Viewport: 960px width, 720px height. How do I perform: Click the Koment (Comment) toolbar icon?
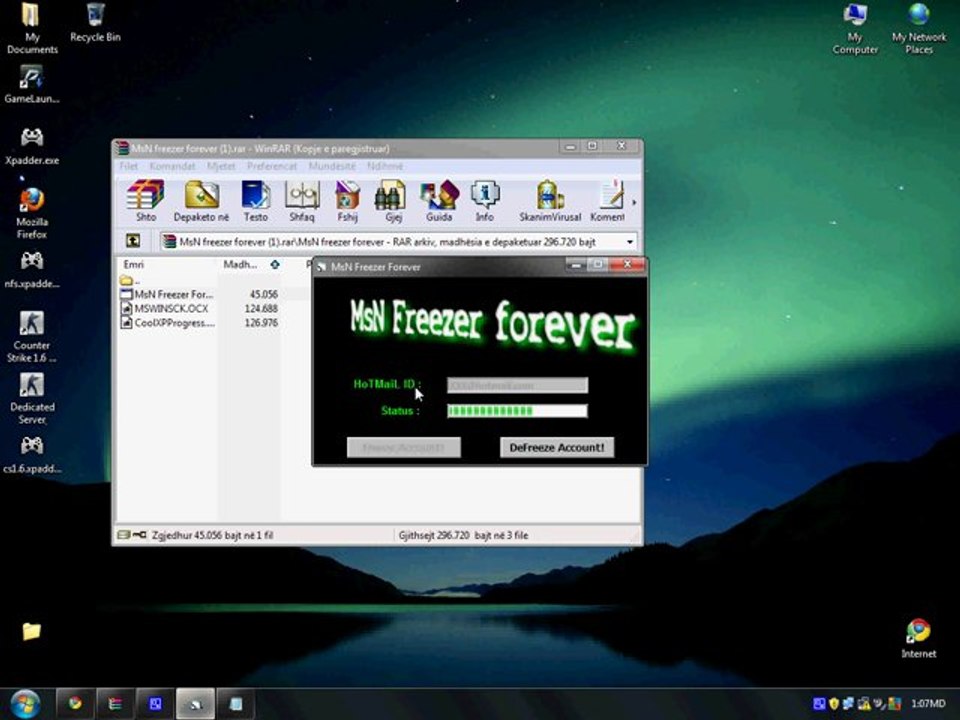click(607, 201)
